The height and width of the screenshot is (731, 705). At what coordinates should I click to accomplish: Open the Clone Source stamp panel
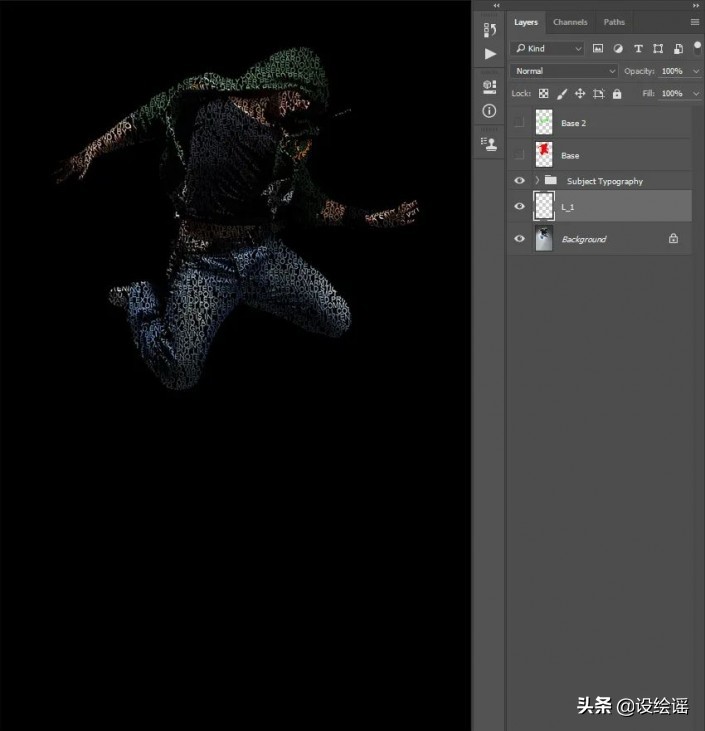(x=489, y=144)
